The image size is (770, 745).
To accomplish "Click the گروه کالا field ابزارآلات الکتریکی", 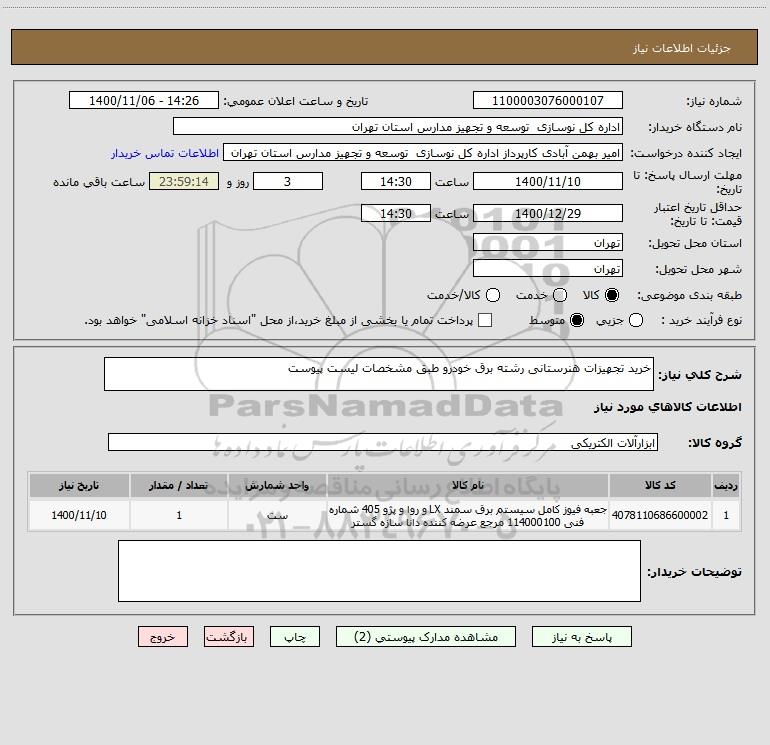I will [383, 442].
